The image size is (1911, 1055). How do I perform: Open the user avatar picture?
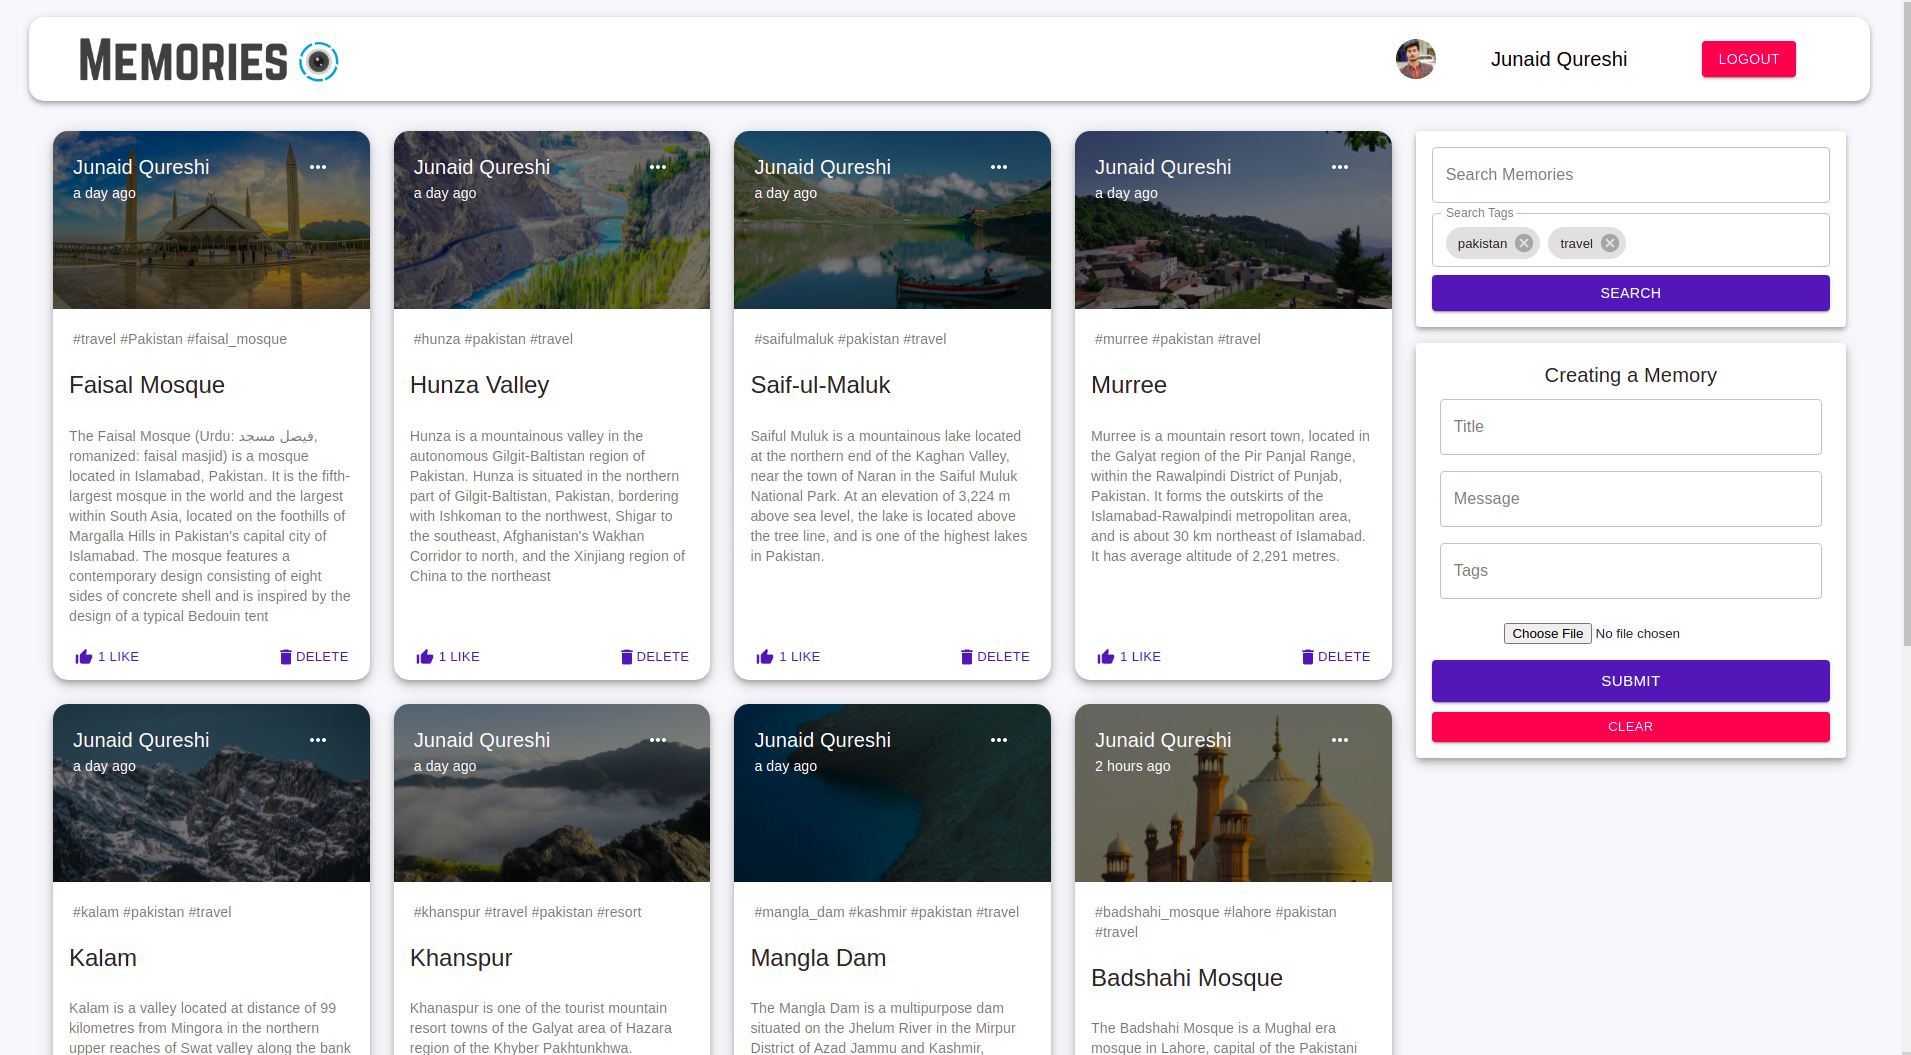[1416, 59]
